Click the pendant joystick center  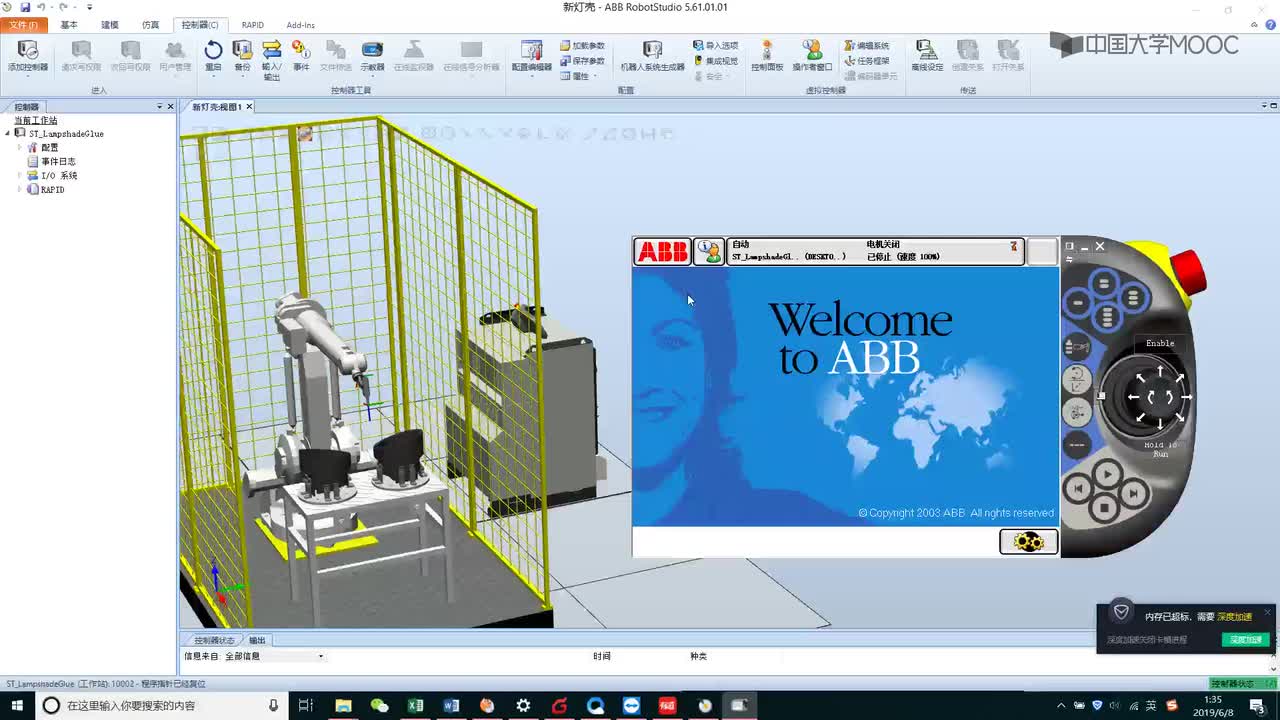[1160, 397]
